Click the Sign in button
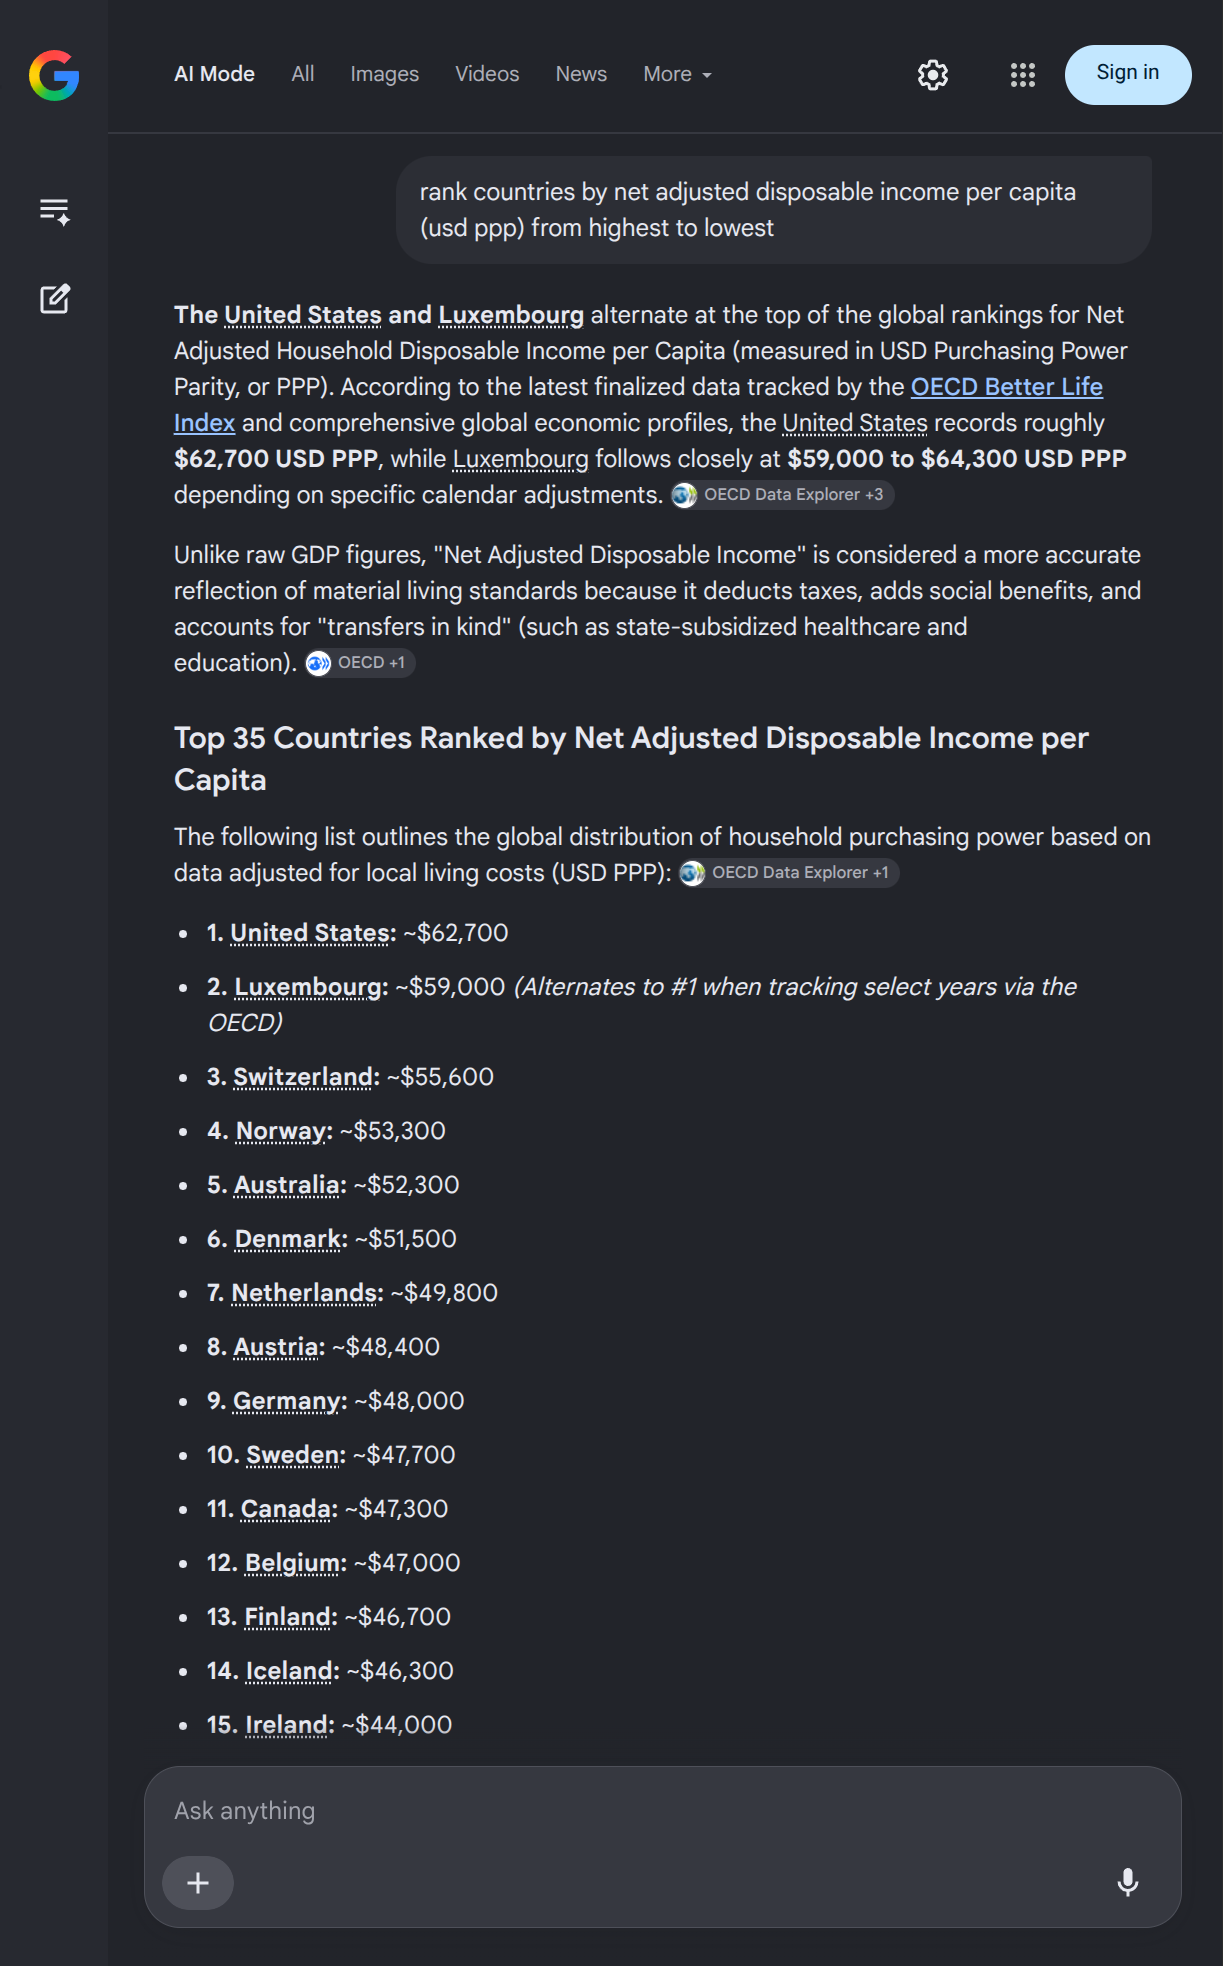The image size is (1223, 1966). [1128, 74]
